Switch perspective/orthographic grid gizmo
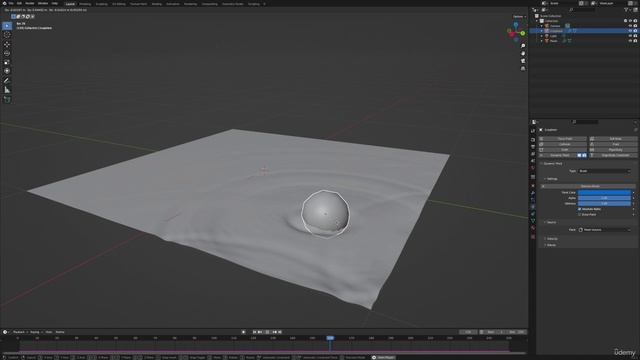The width and height of the screenshot is (640, 360). click(523, 69)
